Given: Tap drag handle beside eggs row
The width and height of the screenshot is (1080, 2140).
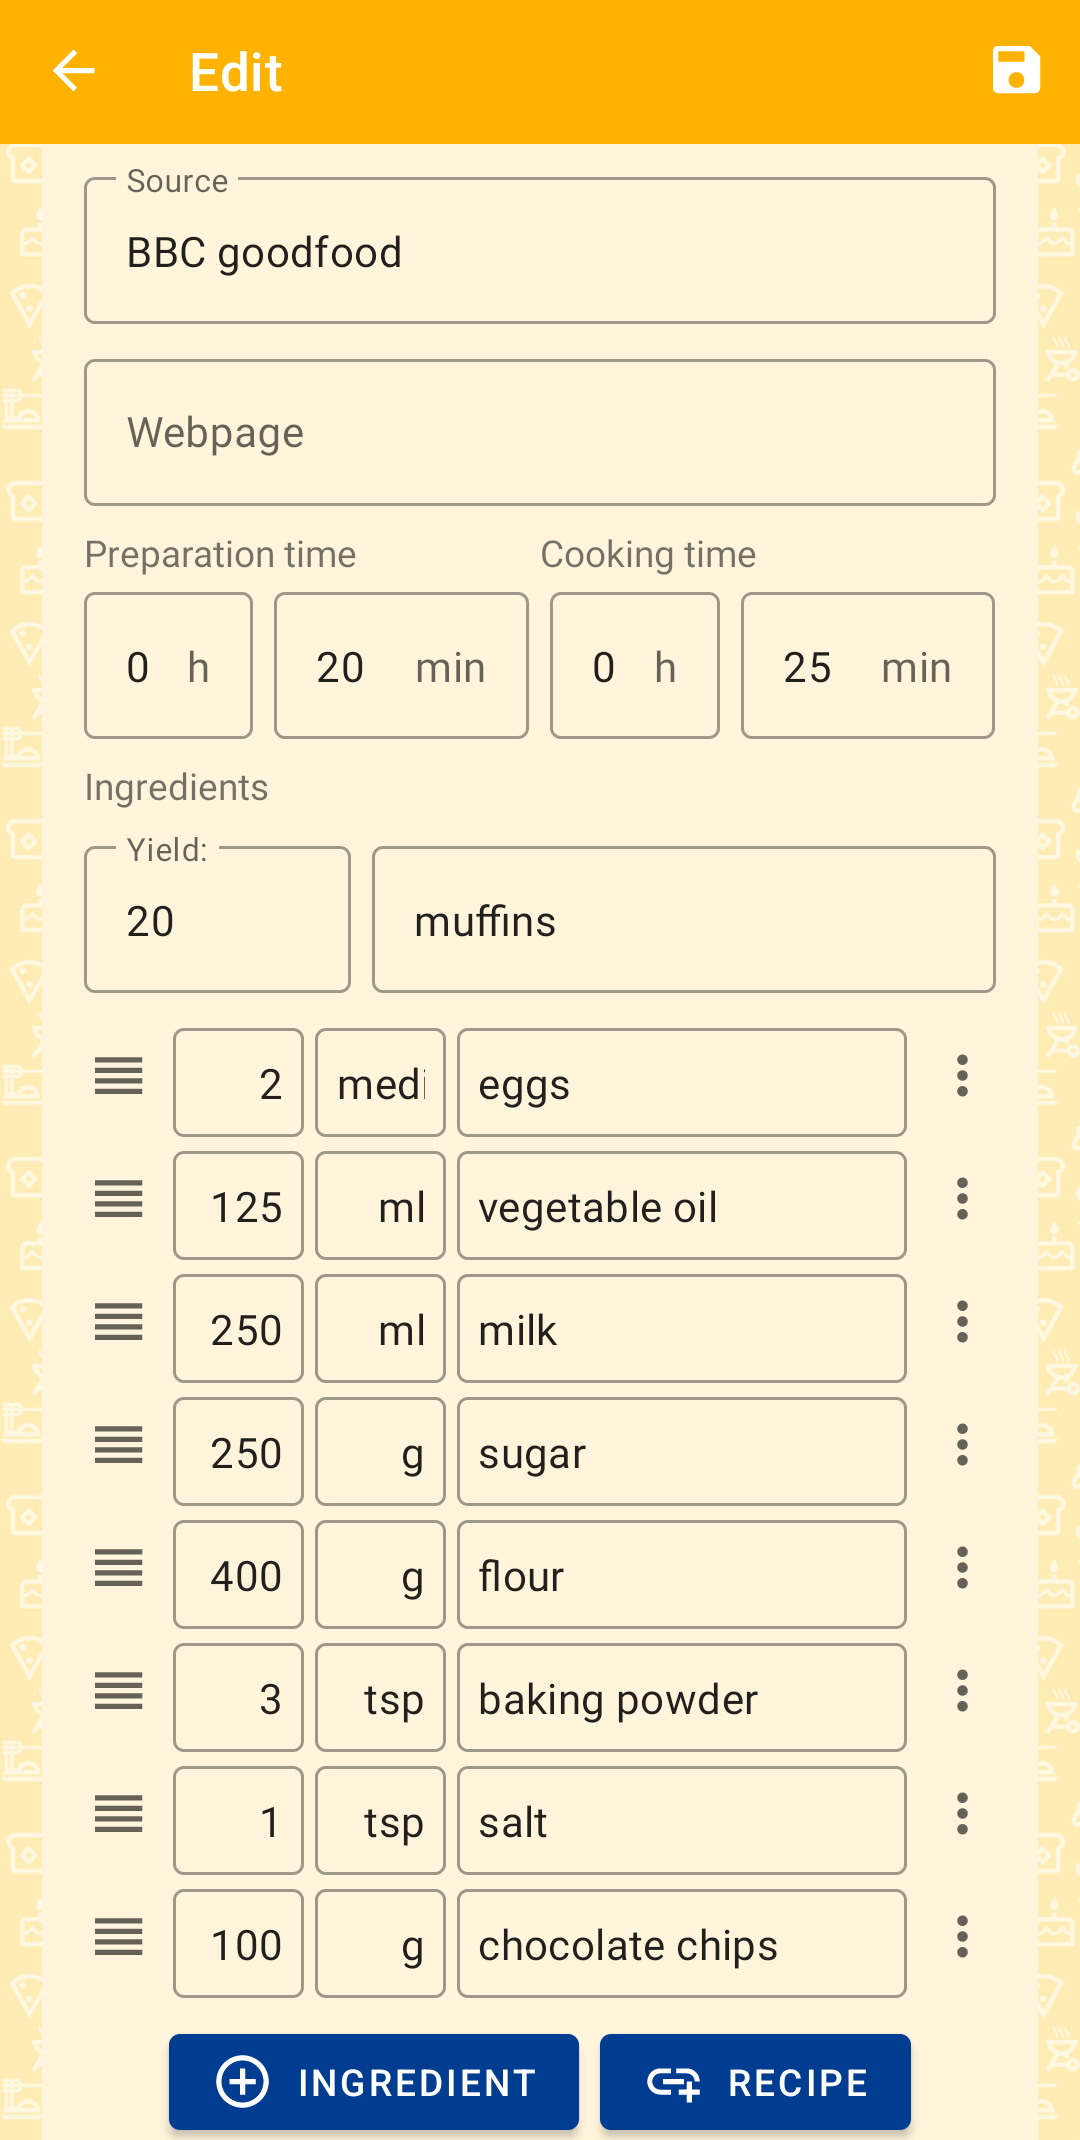Looking at the screenshot, I should [x=119, y=1077].
